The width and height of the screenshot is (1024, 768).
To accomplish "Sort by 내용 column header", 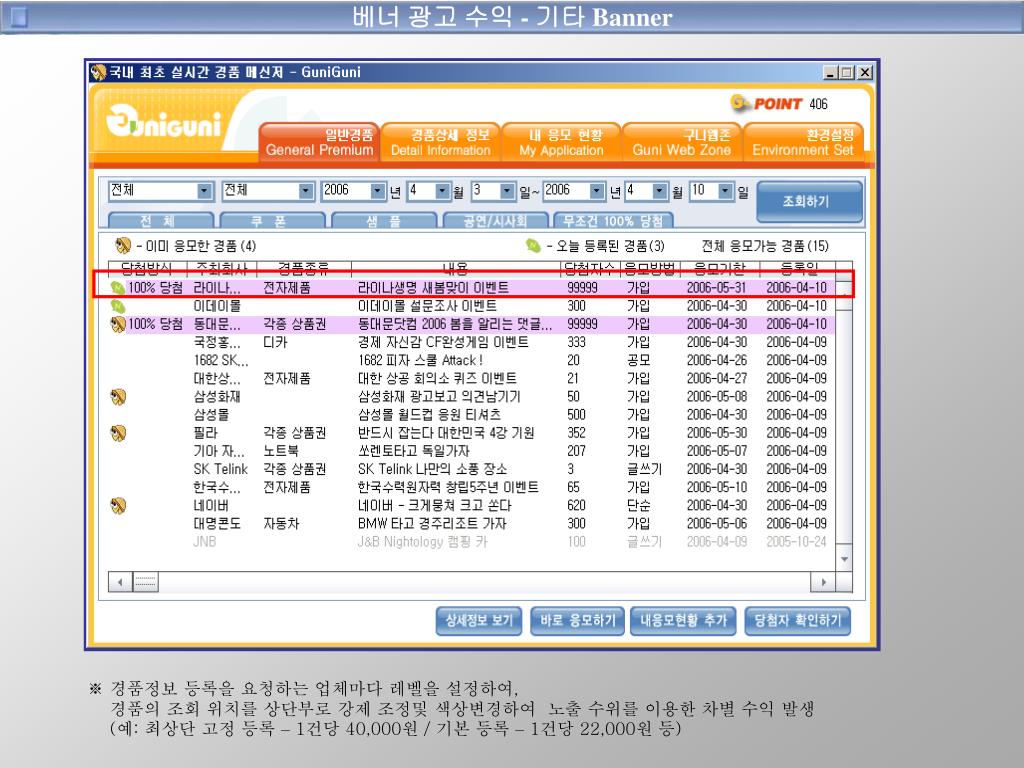I will click(456, 268).
